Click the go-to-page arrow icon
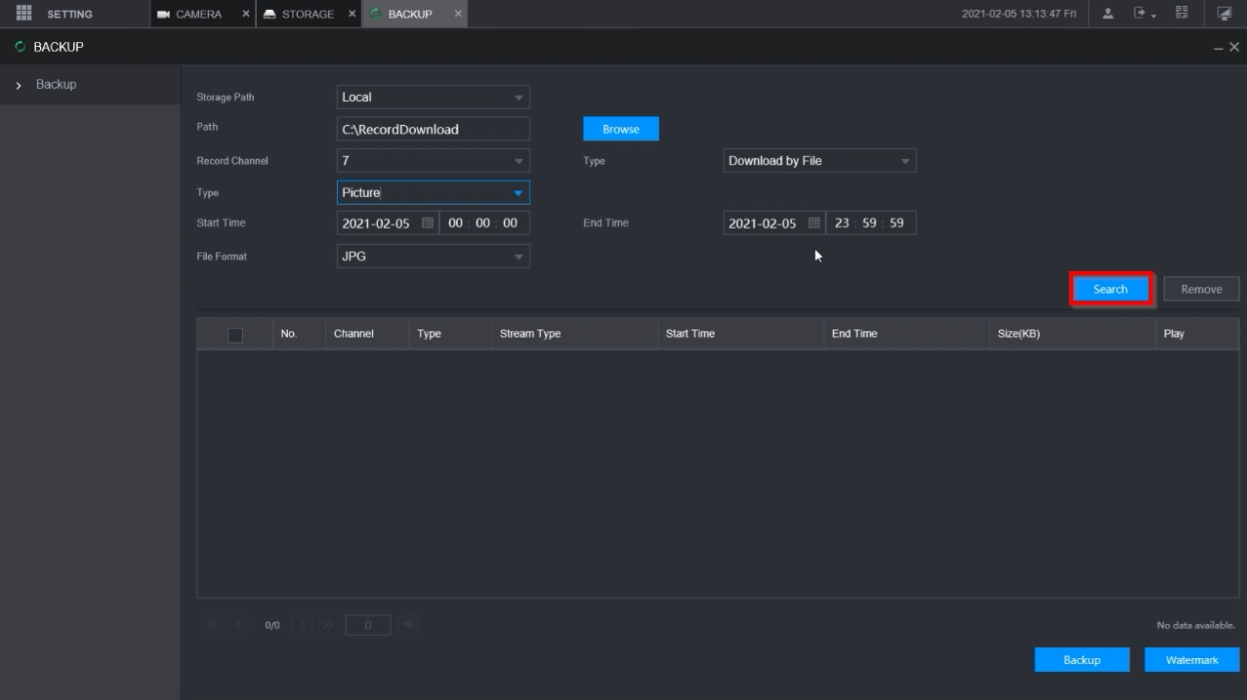Viewport: 1247px width, 700px height. point(408,625)
